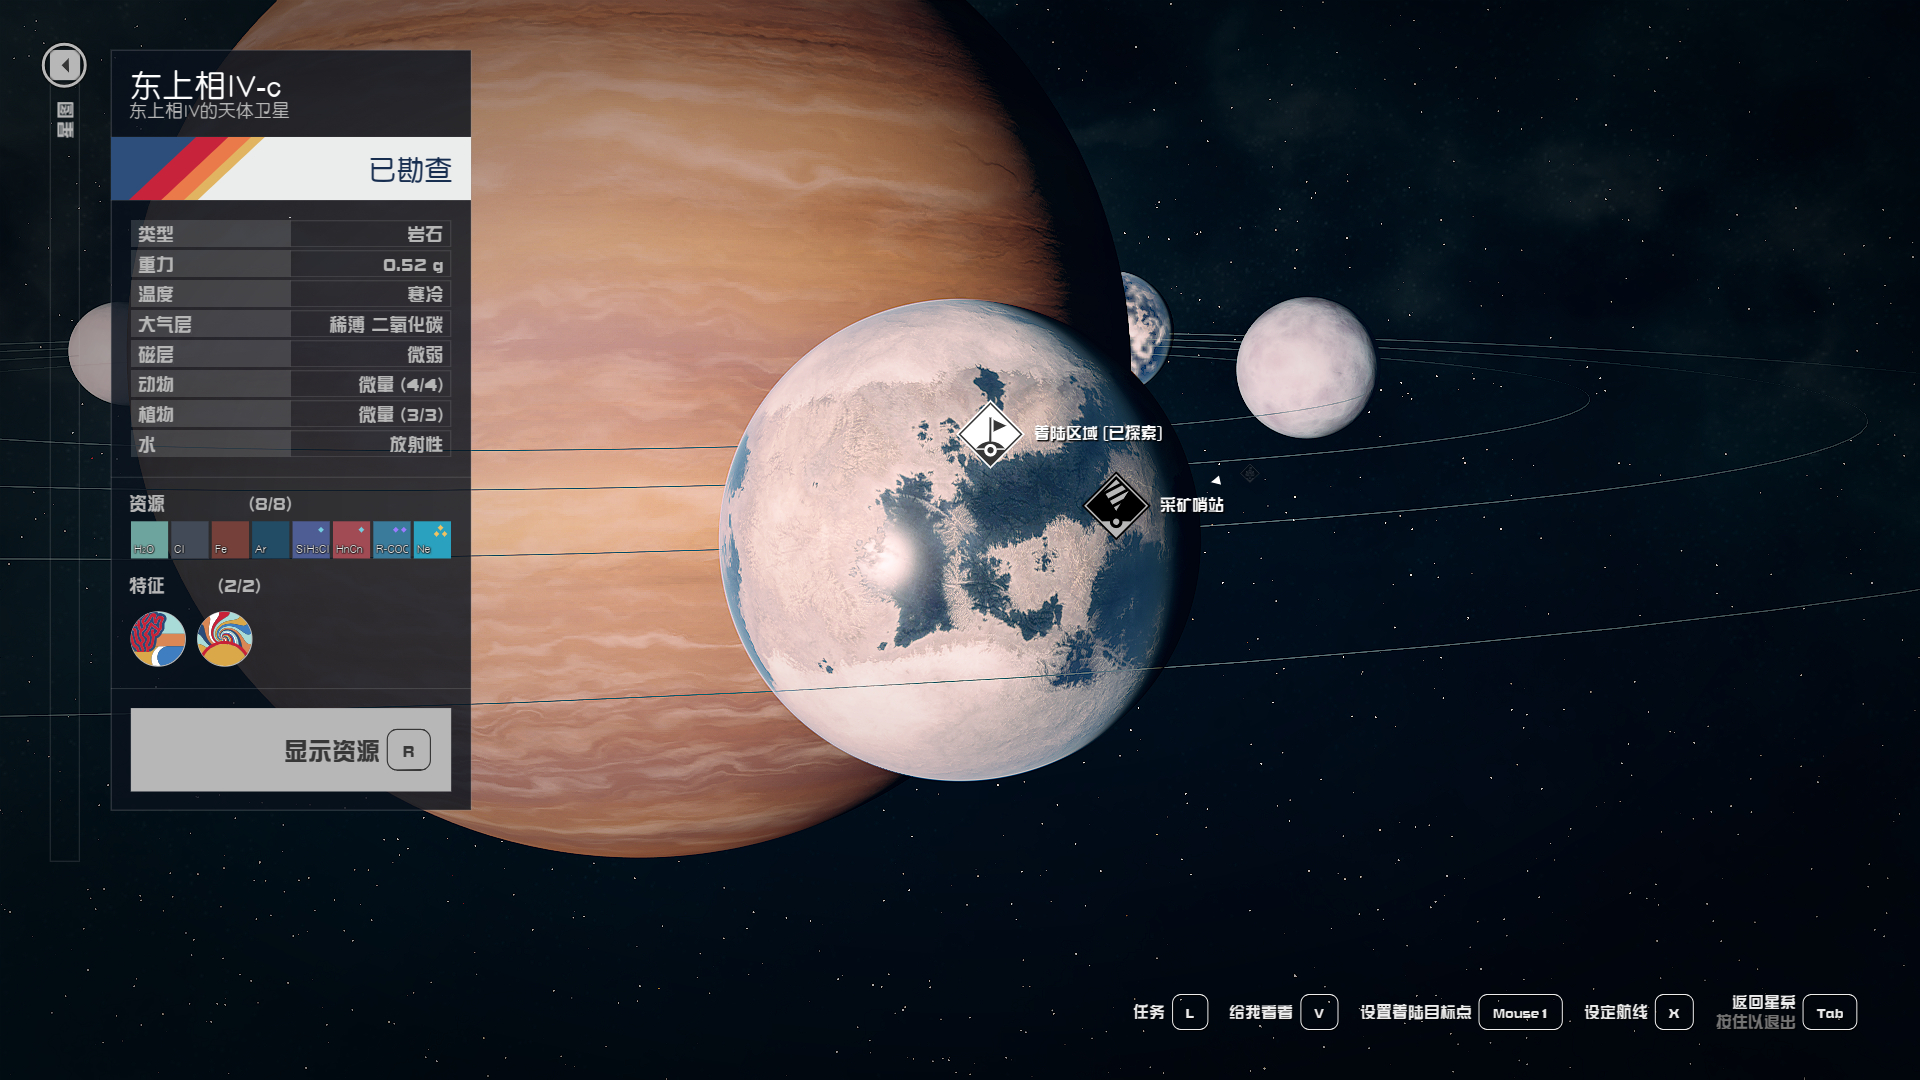Click the 着陆区域 [已探索] label

[1098, 433]
